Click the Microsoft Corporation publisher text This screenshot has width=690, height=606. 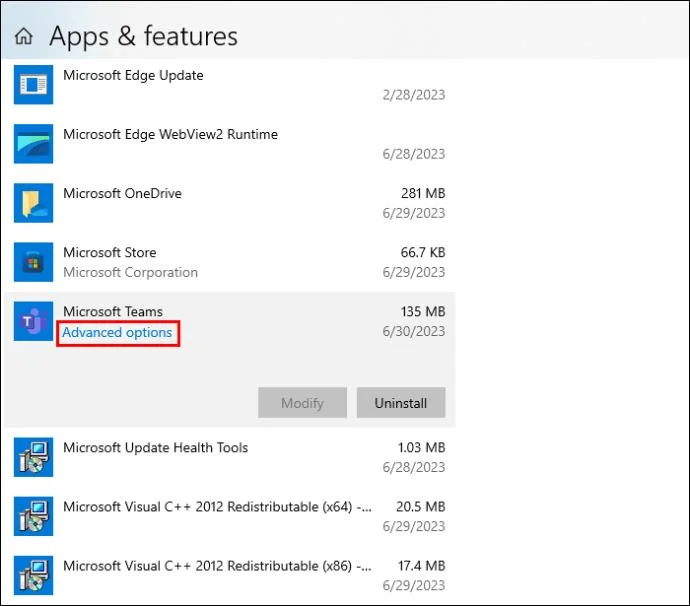click(x=130, y=272)
